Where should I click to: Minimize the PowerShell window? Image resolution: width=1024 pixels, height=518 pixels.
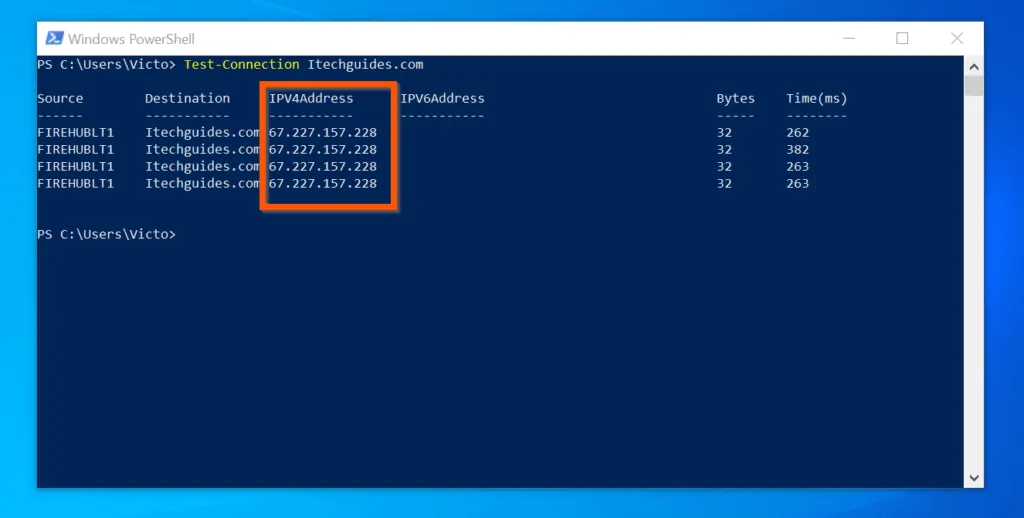[x=849, y=39]
